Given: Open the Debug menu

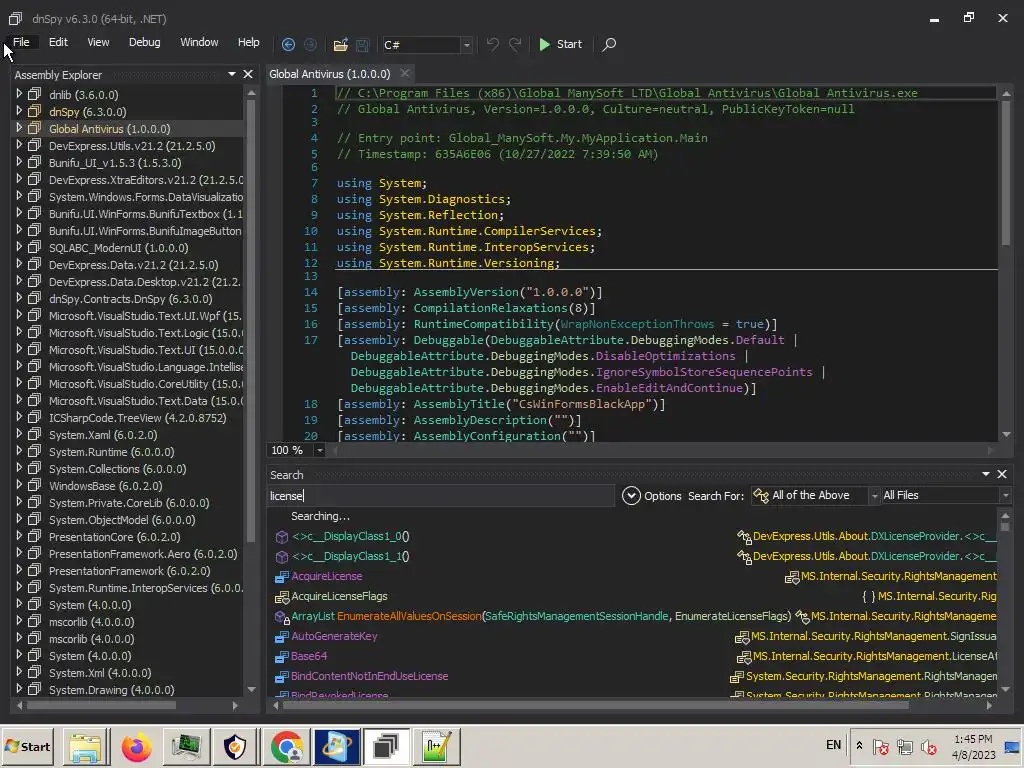Looking at the screenshot, I should point(144,42).
